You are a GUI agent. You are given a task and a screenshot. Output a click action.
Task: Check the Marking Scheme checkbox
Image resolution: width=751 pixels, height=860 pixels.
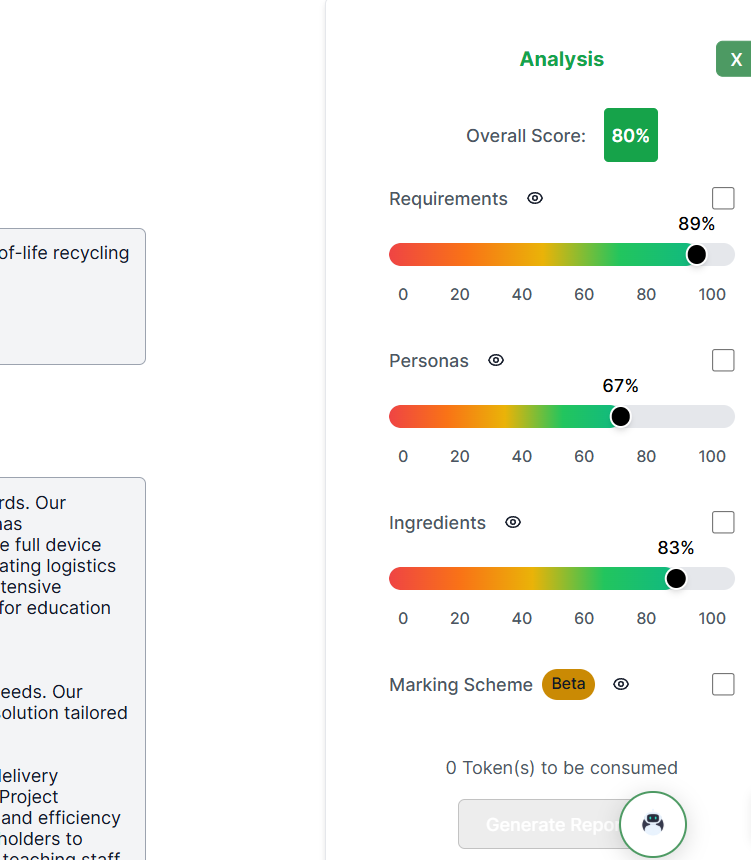(723, 684)
